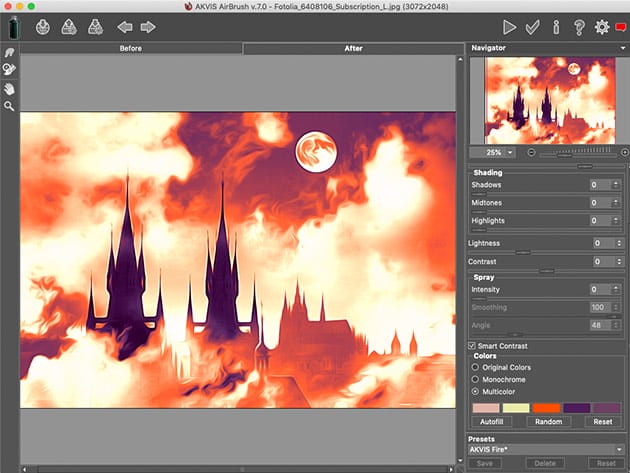
Task: Open the program info icon
Action: [x=556, y=27]
